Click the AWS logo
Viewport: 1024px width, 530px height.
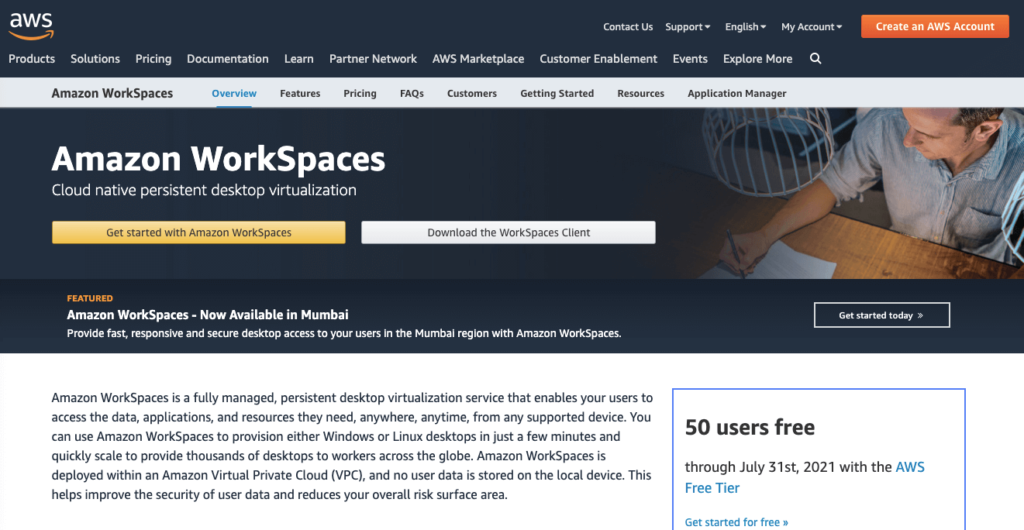[31, 25]
